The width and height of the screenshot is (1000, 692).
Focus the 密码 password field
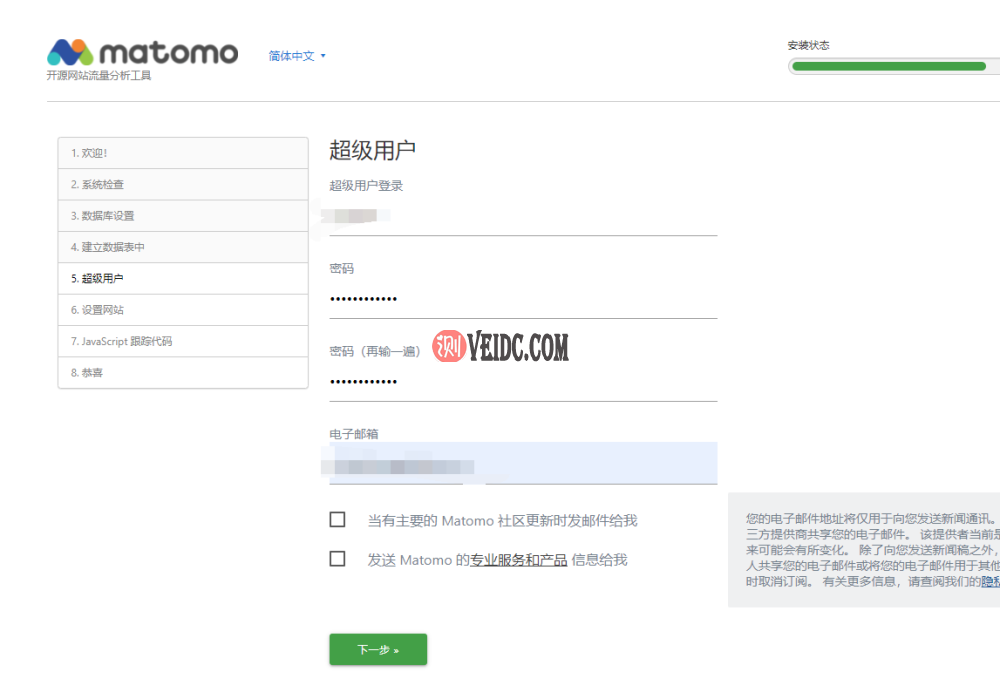[523, 298]
